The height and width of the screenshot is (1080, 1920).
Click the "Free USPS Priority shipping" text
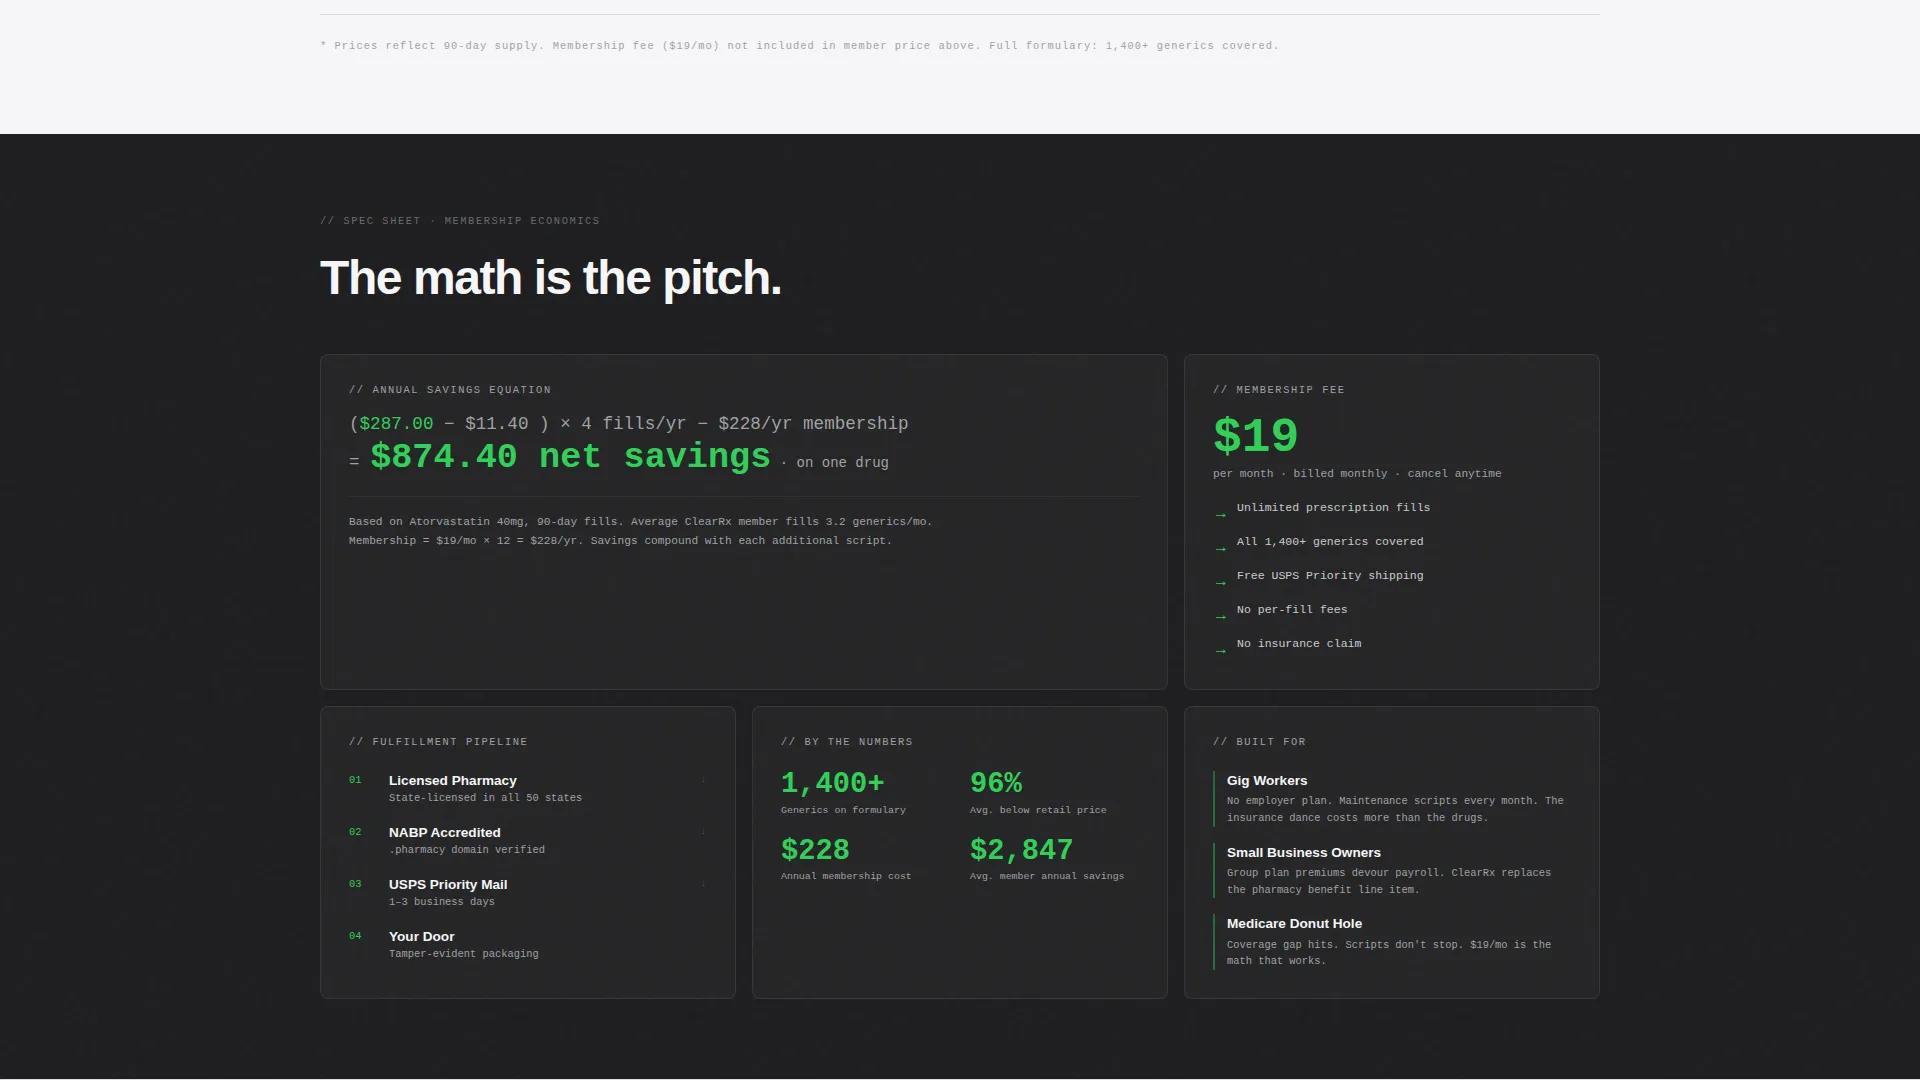1330,576
